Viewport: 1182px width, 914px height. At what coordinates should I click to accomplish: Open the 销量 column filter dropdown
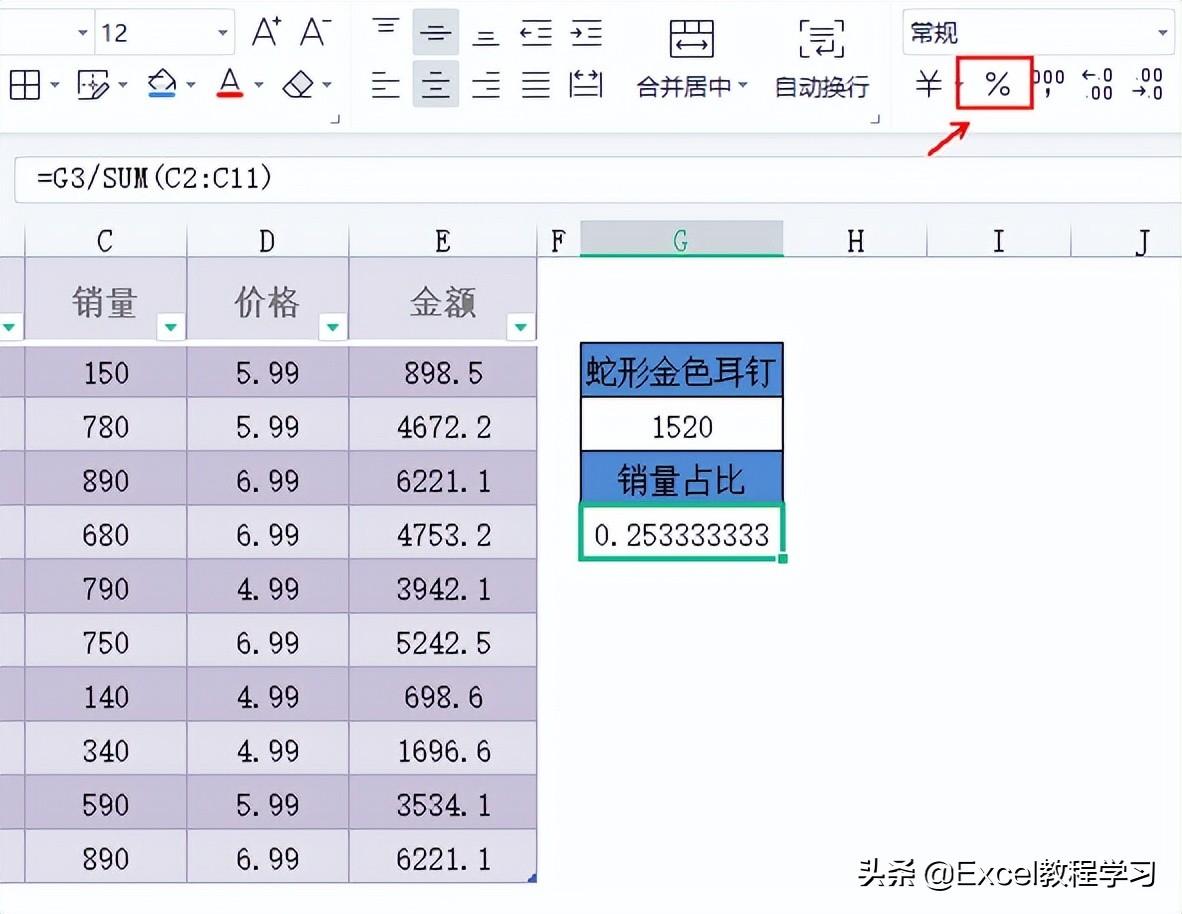point(171,327)
